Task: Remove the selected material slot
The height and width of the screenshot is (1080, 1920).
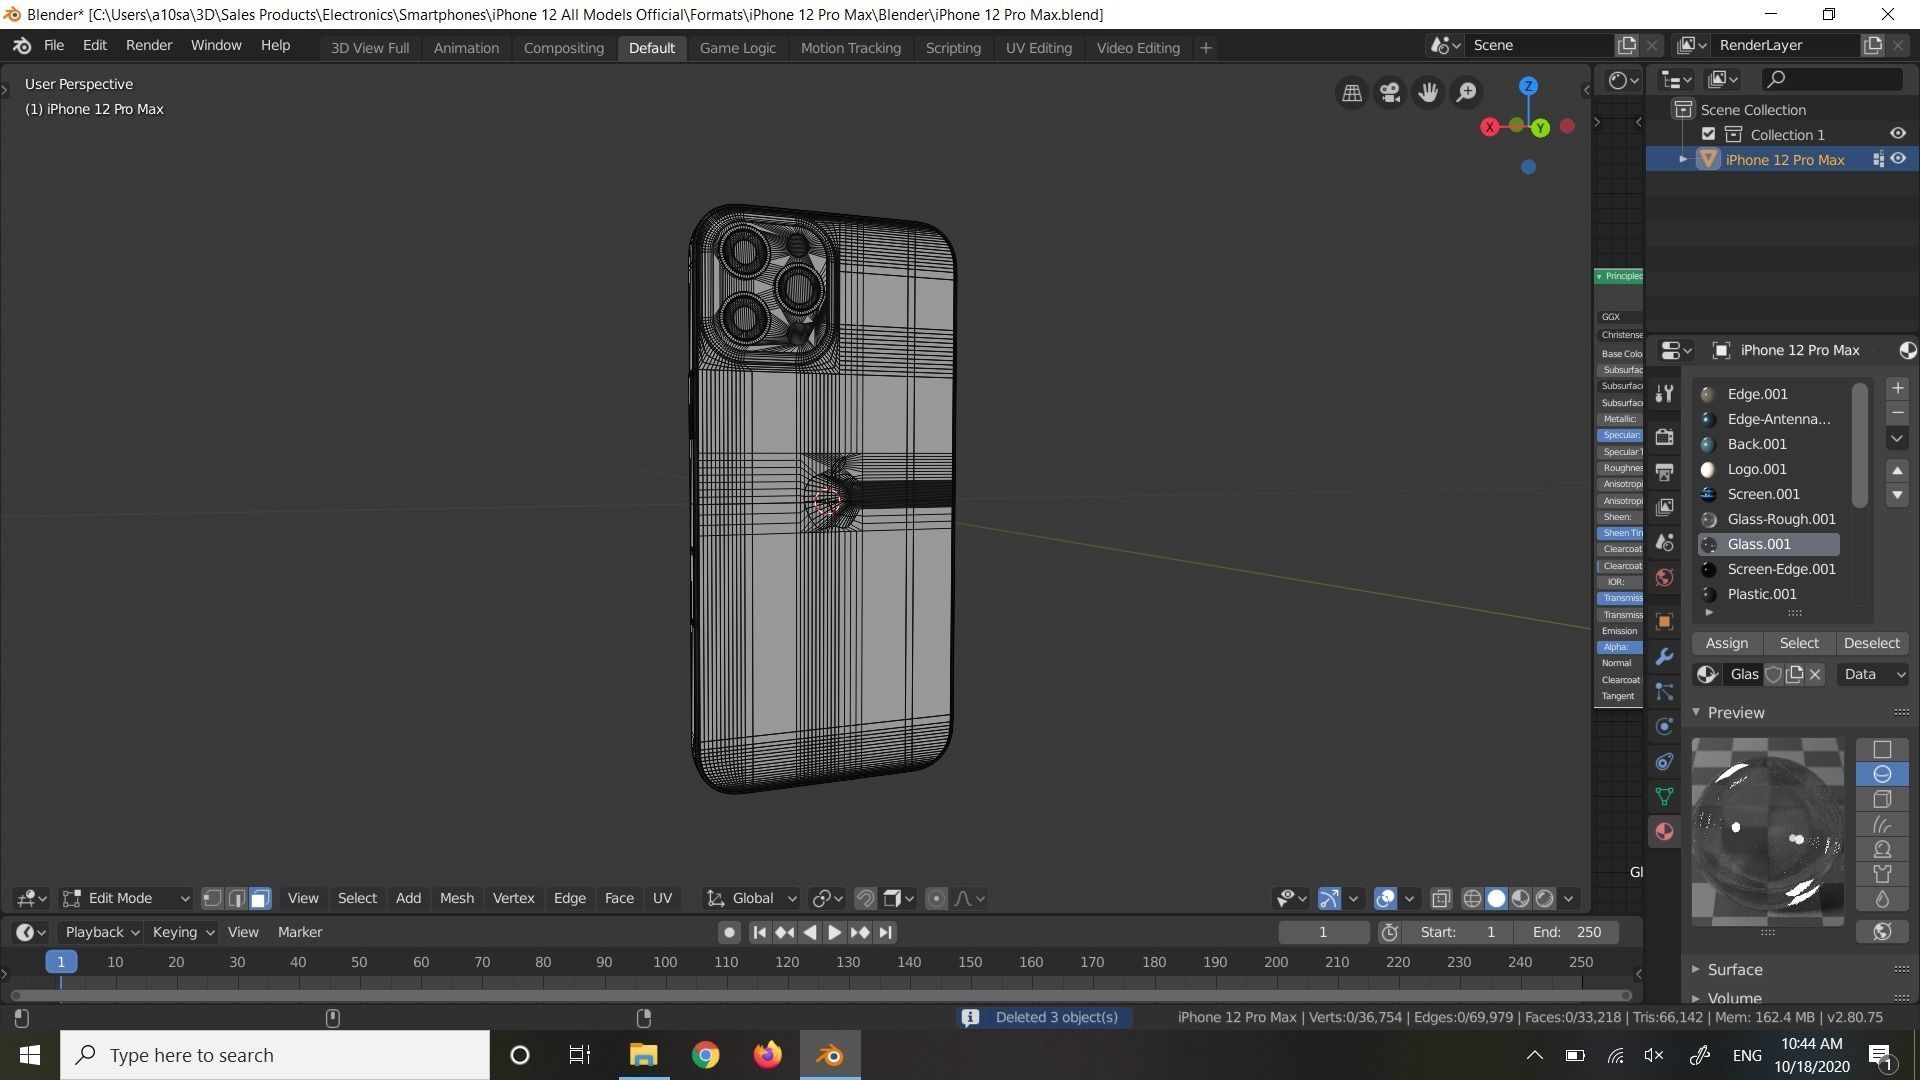Action: tap(1897, 413)
